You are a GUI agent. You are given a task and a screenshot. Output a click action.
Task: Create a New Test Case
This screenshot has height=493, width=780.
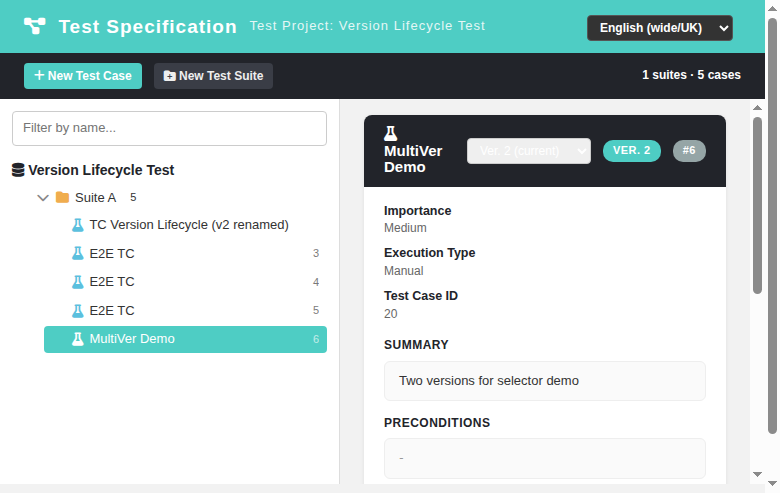(x=83, y=76)
